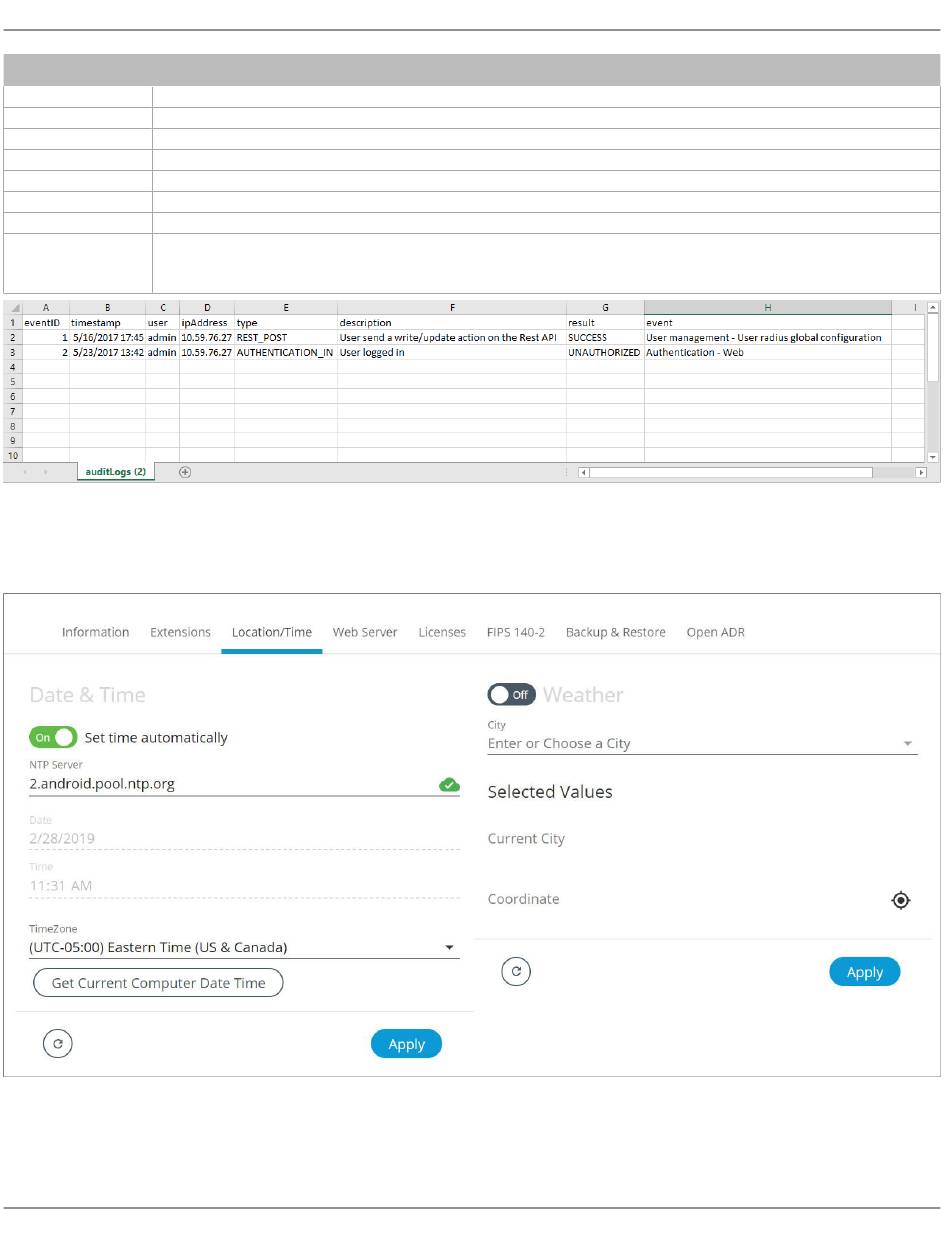Image resolution: width=950 pixels, height=1260 pixels.
Task: Apply the Weather settings
Action: (x=864, y=972)
